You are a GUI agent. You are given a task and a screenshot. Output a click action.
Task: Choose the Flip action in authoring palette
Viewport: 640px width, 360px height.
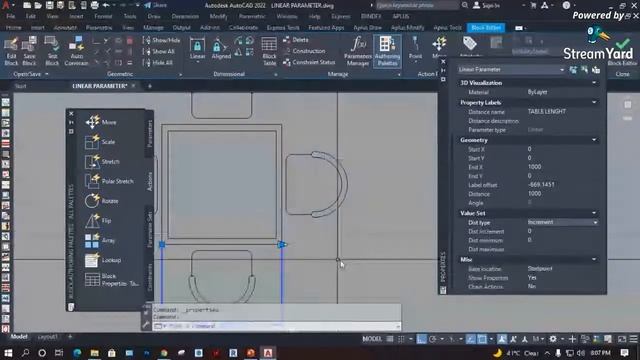click(x=98, y=220)
